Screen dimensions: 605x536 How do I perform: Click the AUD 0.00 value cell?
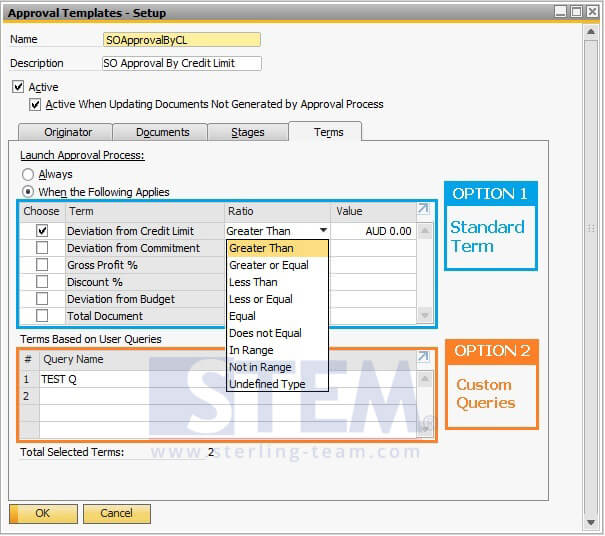tap(373, 231)
